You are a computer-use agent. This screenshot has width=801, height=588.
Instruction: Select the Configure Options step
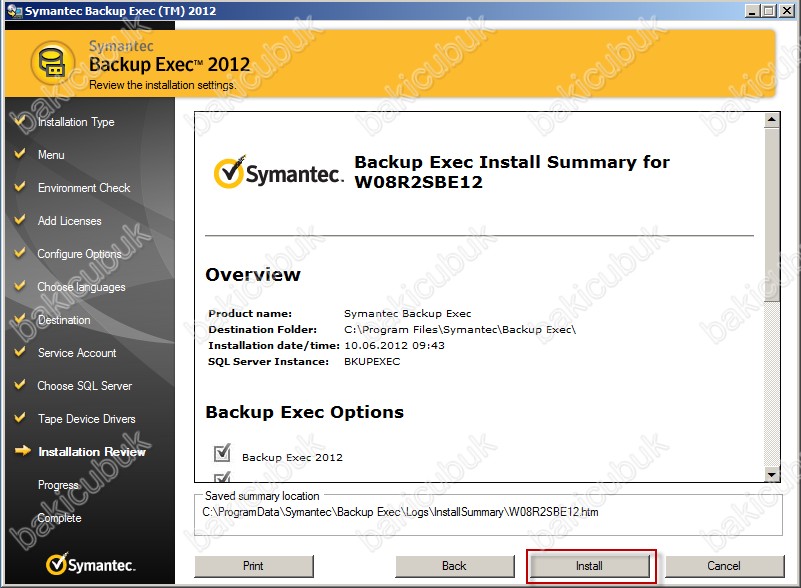tap(79, 254)
